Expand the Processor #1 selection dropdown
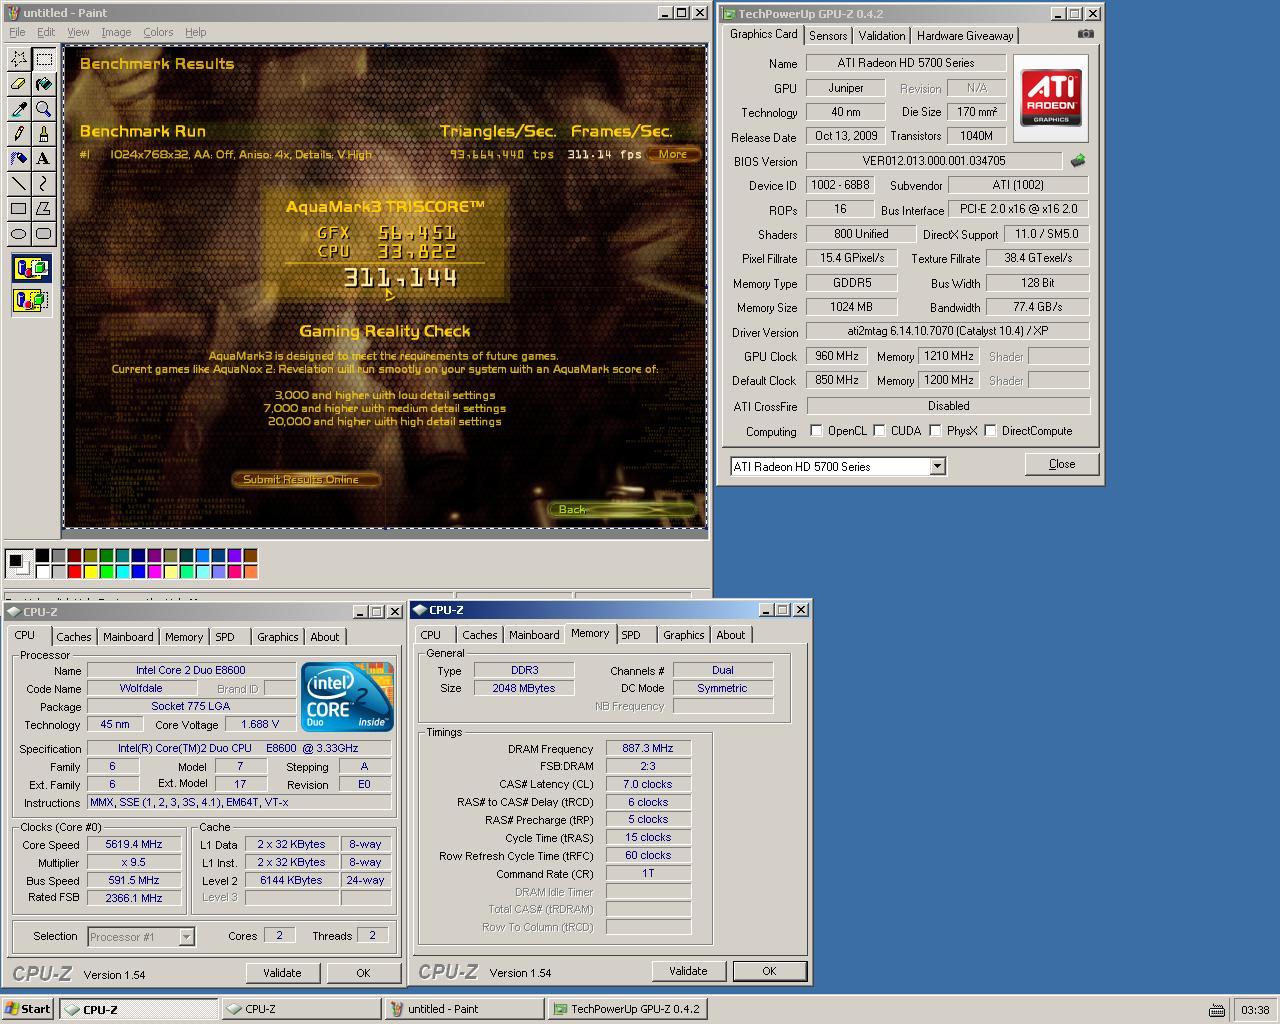The width and height of the screenshot is (1280, 1024). [x=186, y=937]
